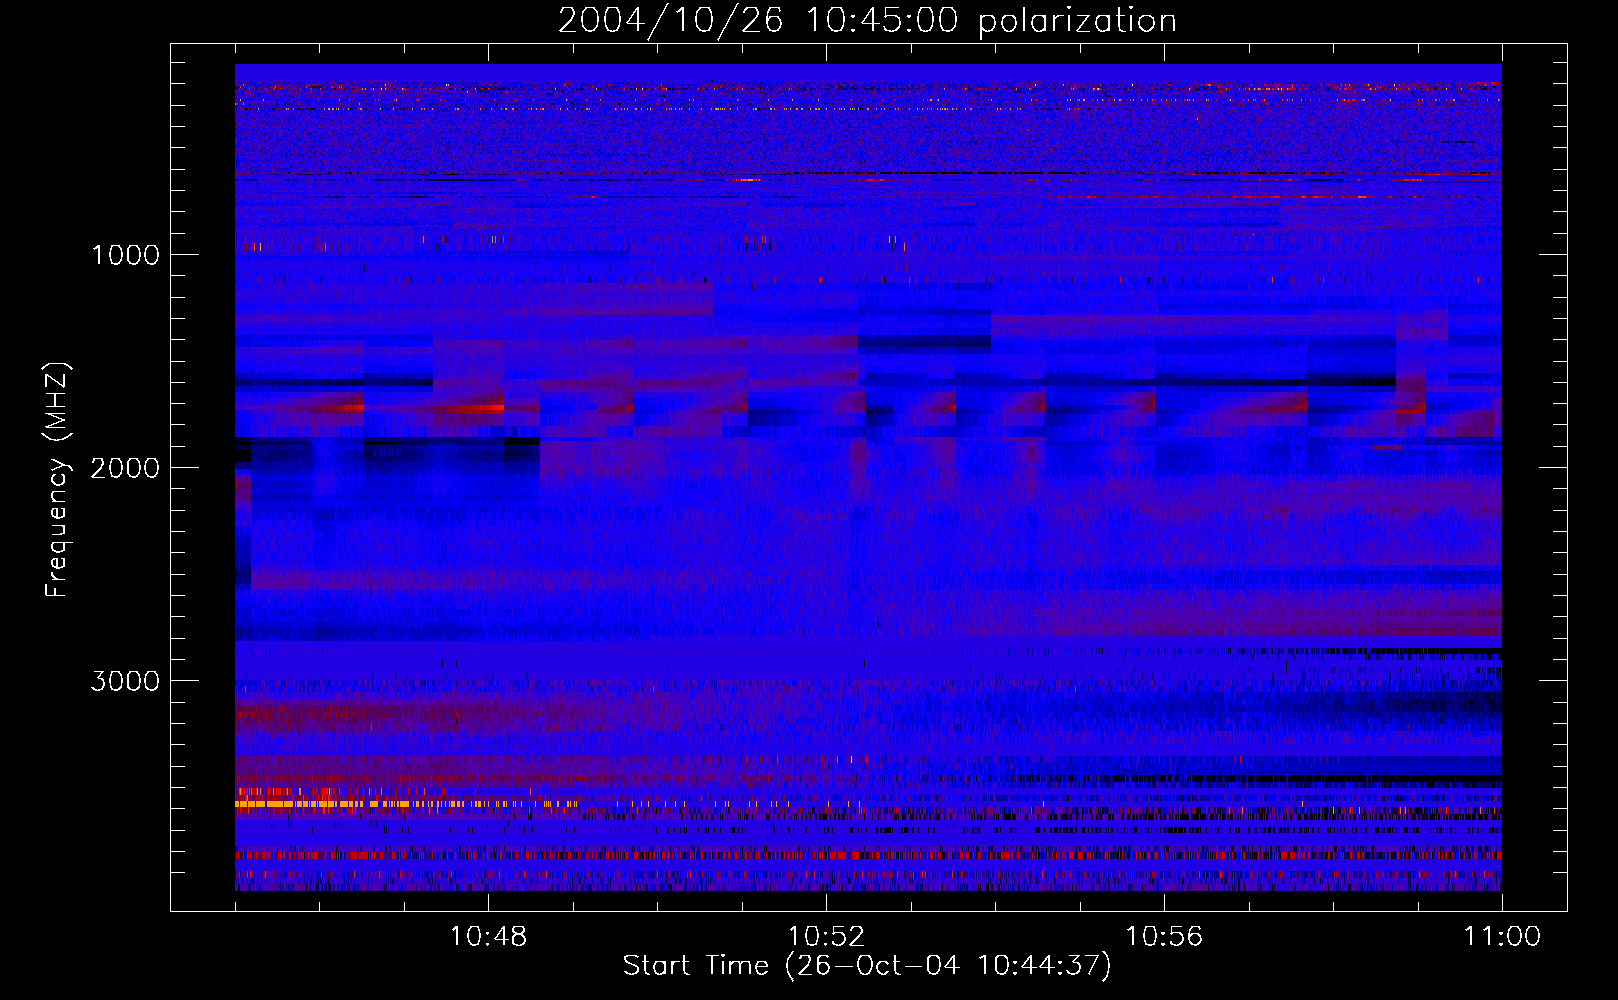This screenshot has height=1000, width=1618.
Task: Click the plot title "2004/10/26 10:45:00 polarization"
Action: coord(867,21)
